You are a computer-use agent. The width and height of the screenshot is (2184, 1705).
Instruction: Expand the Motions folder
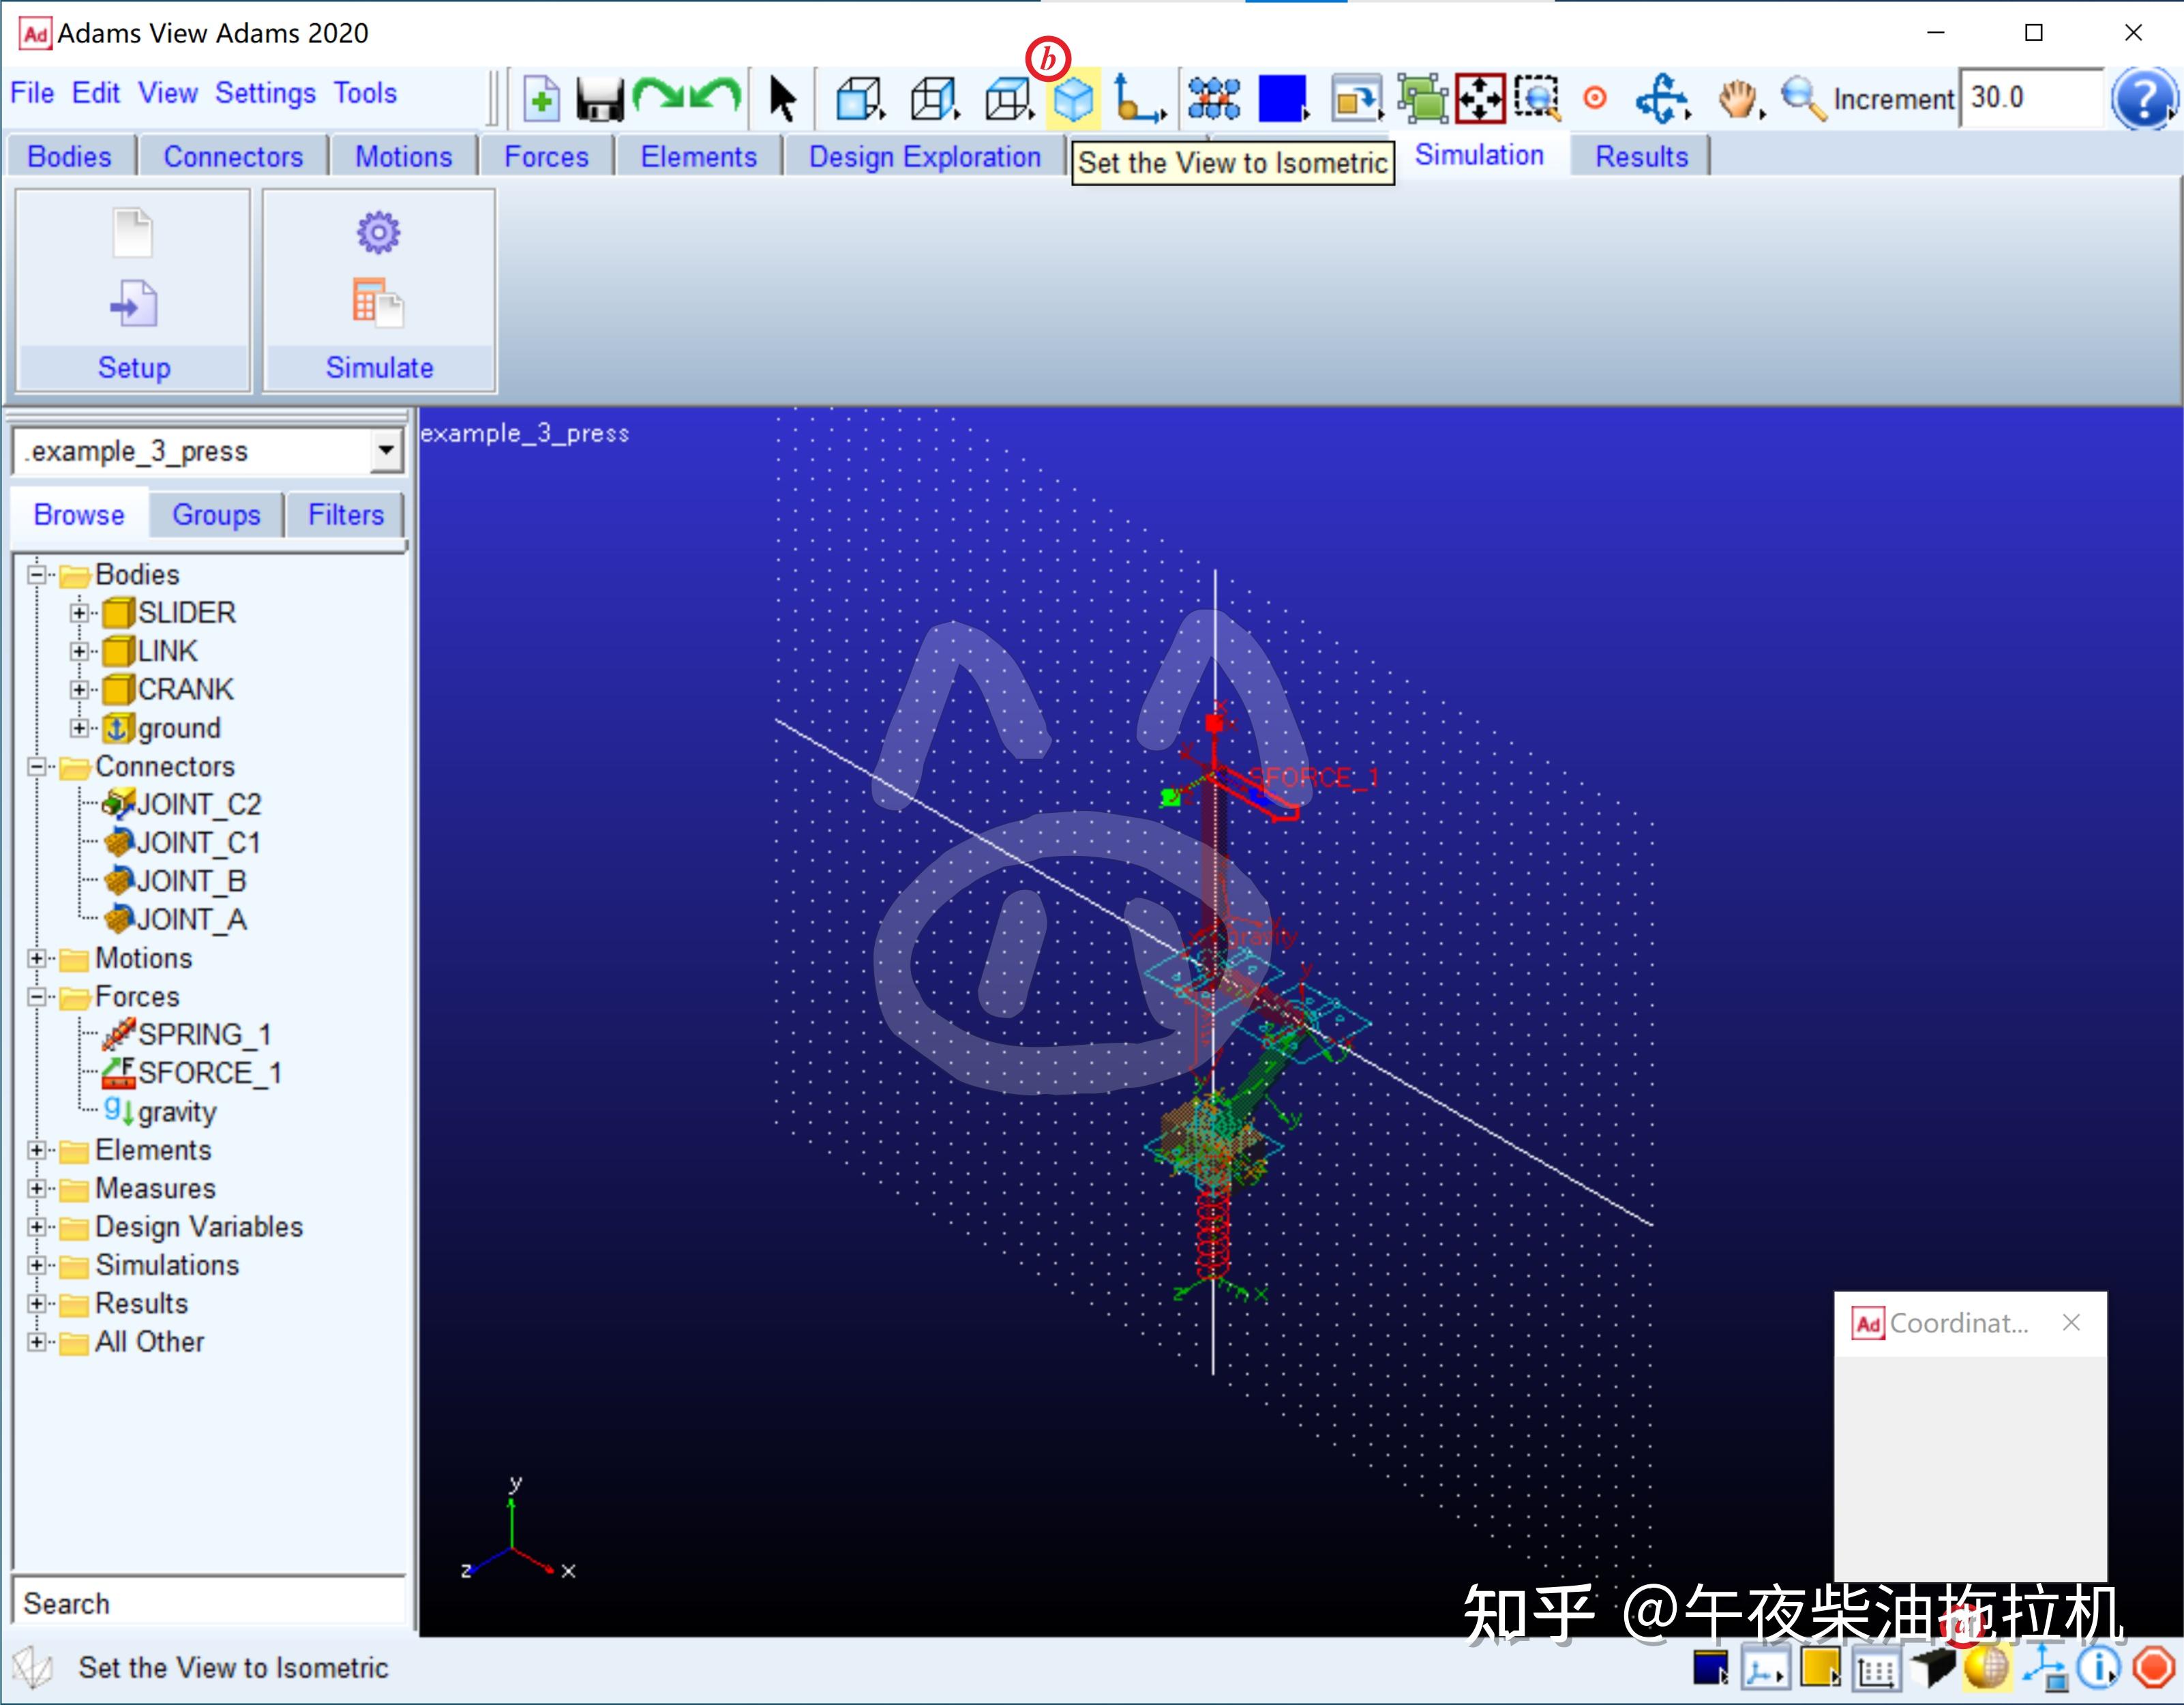[37, 958]
